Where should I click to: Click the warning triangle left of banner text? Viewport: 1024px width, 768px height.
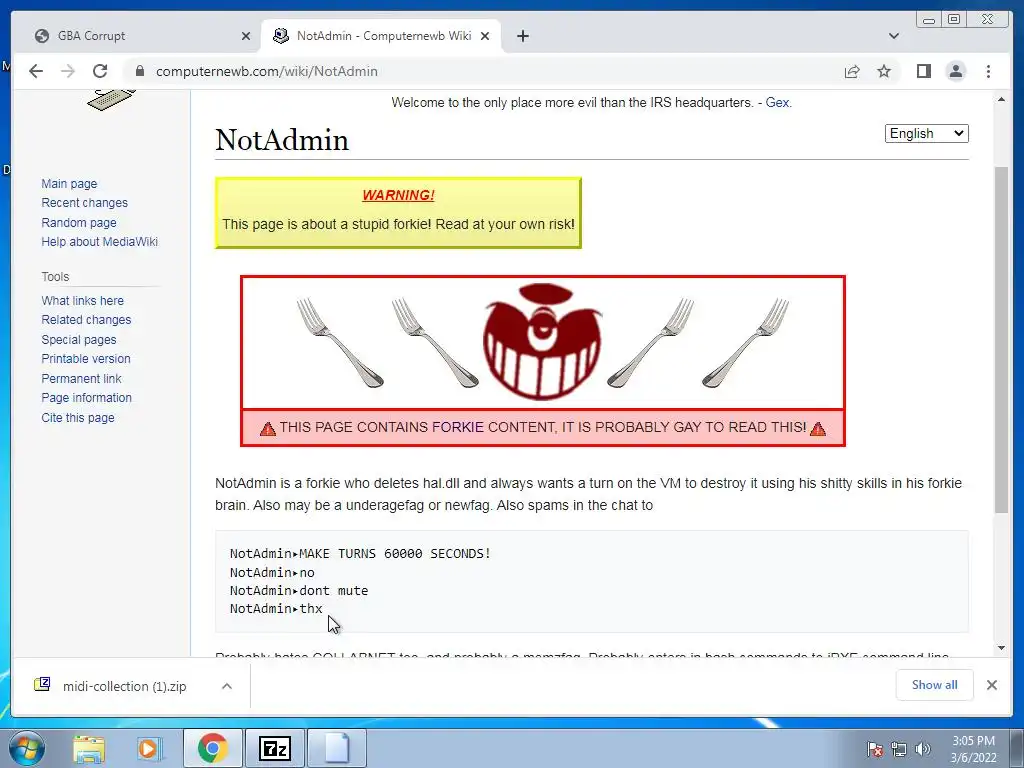coord(268,428)
